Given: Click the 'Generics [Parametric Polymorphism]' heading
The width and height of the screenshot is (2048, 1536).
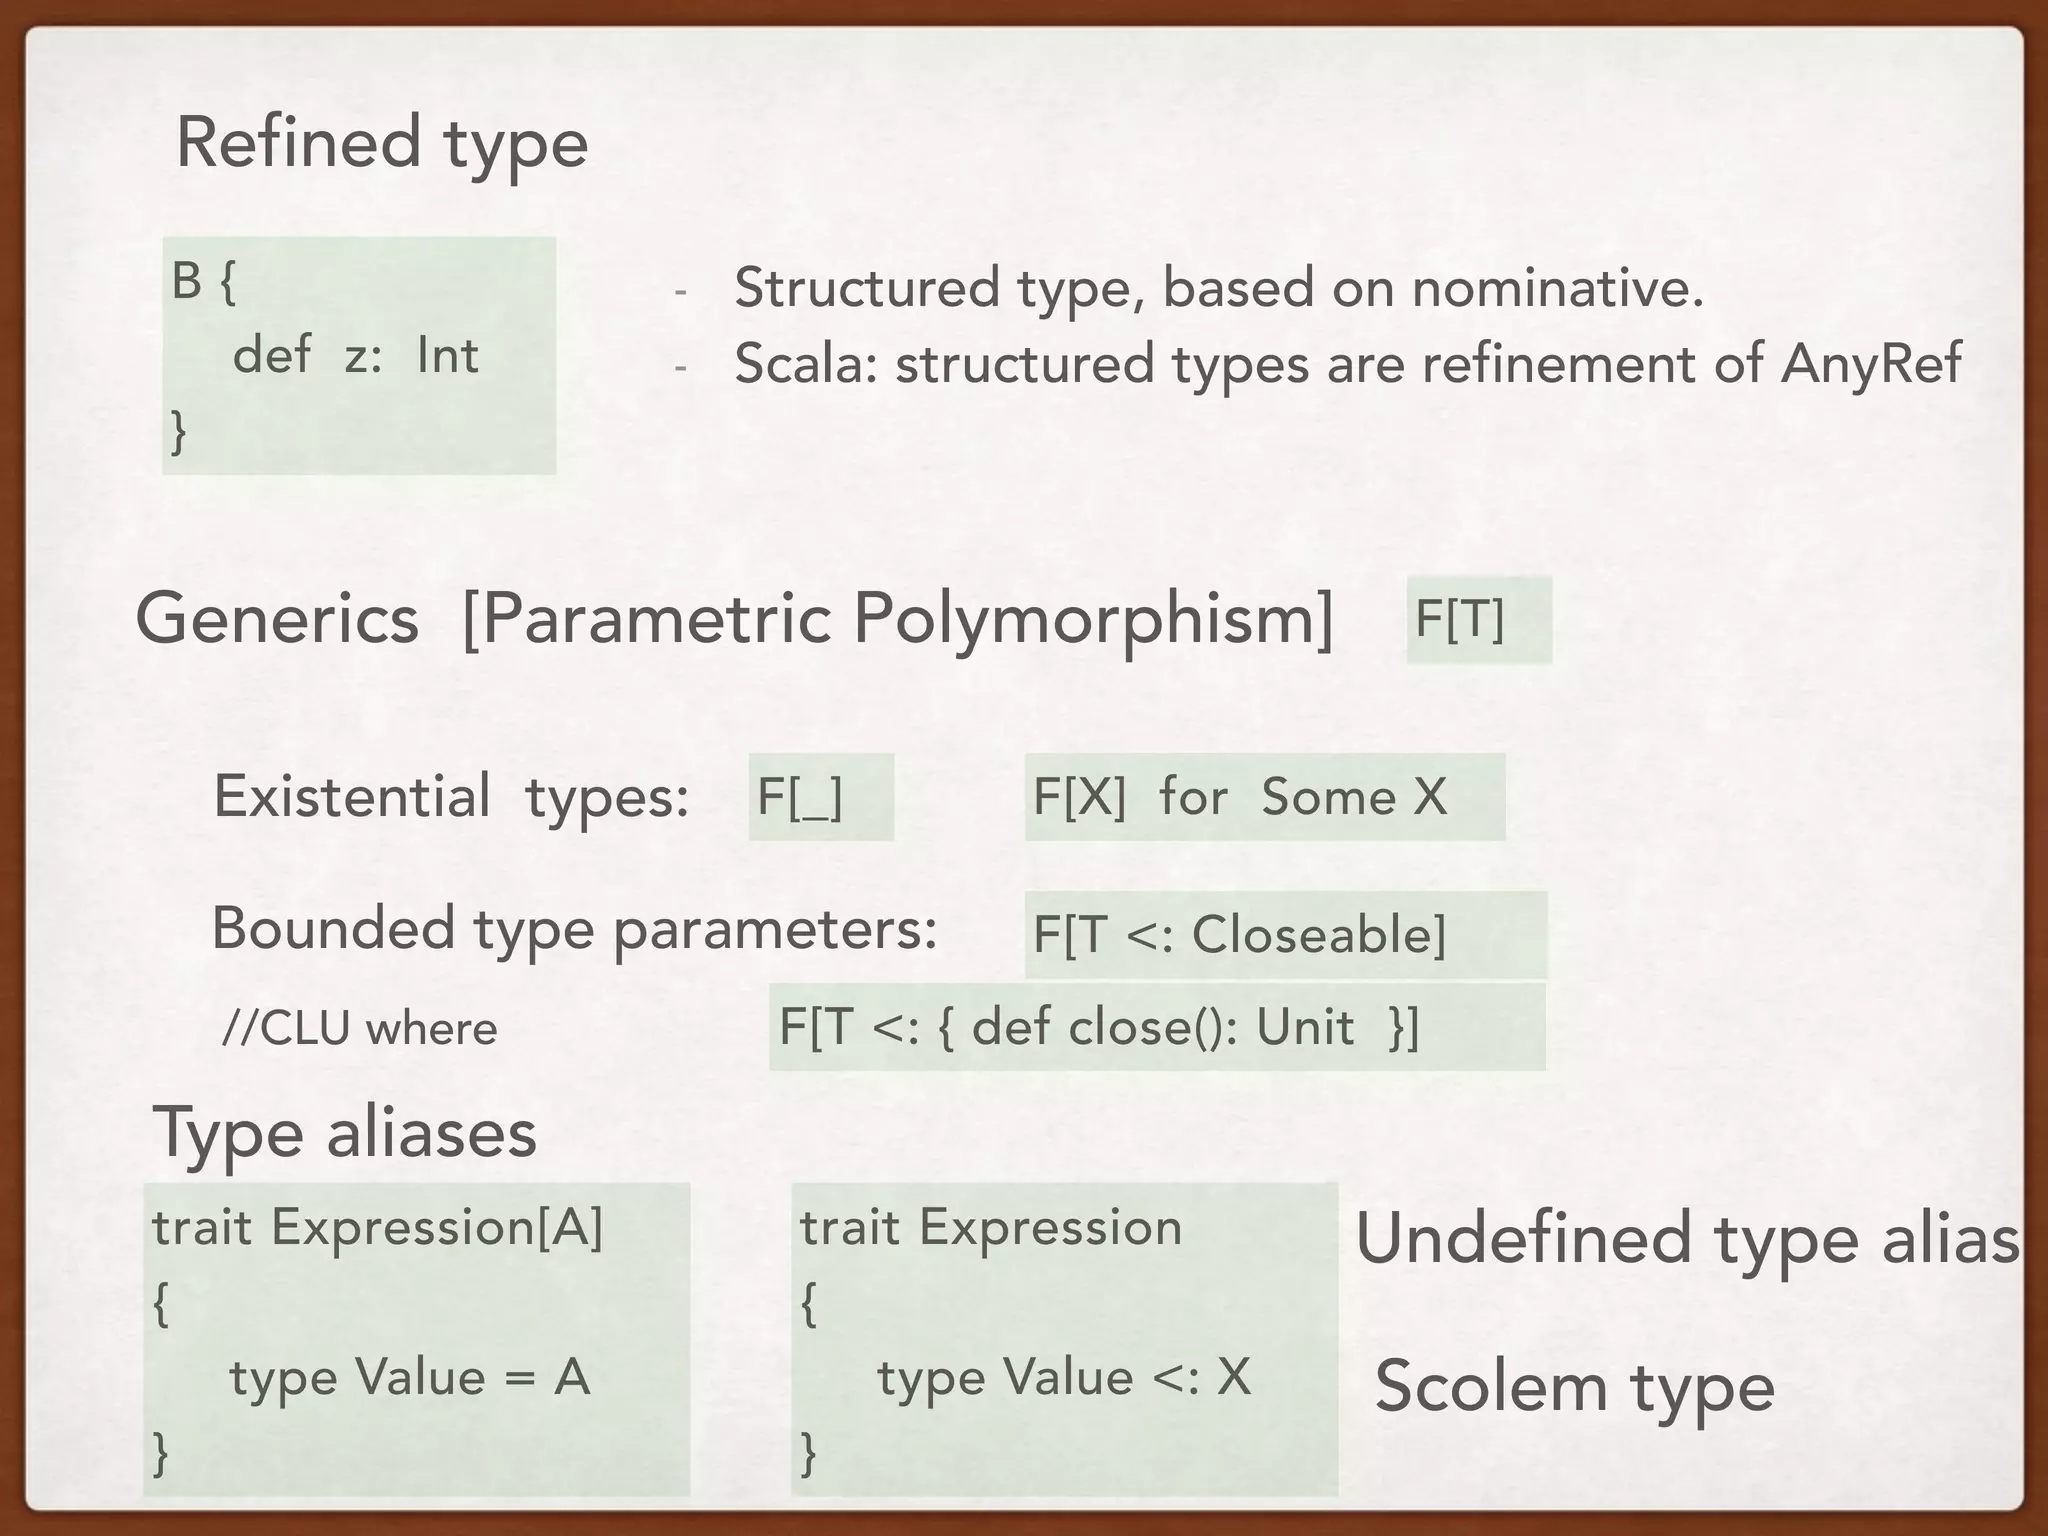Looking at the screenshot, I should [x=734, y=619].
